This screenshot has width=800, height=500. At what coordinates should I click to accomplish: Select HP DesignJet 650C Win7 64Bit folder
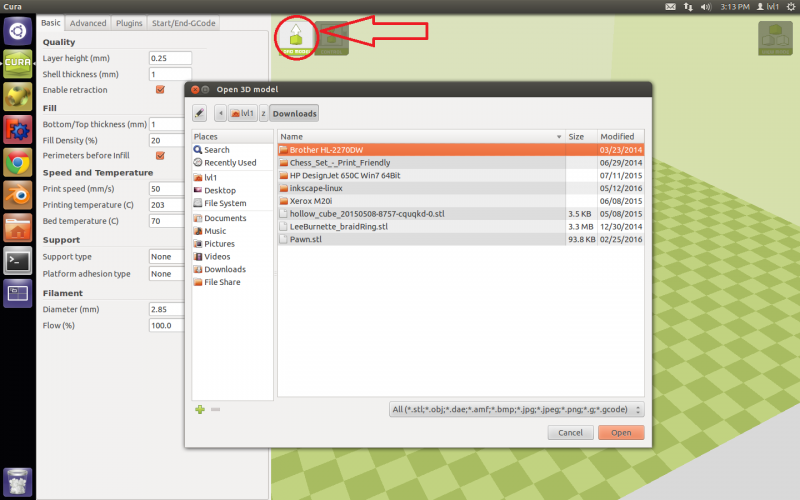click(x=461, y=176)
